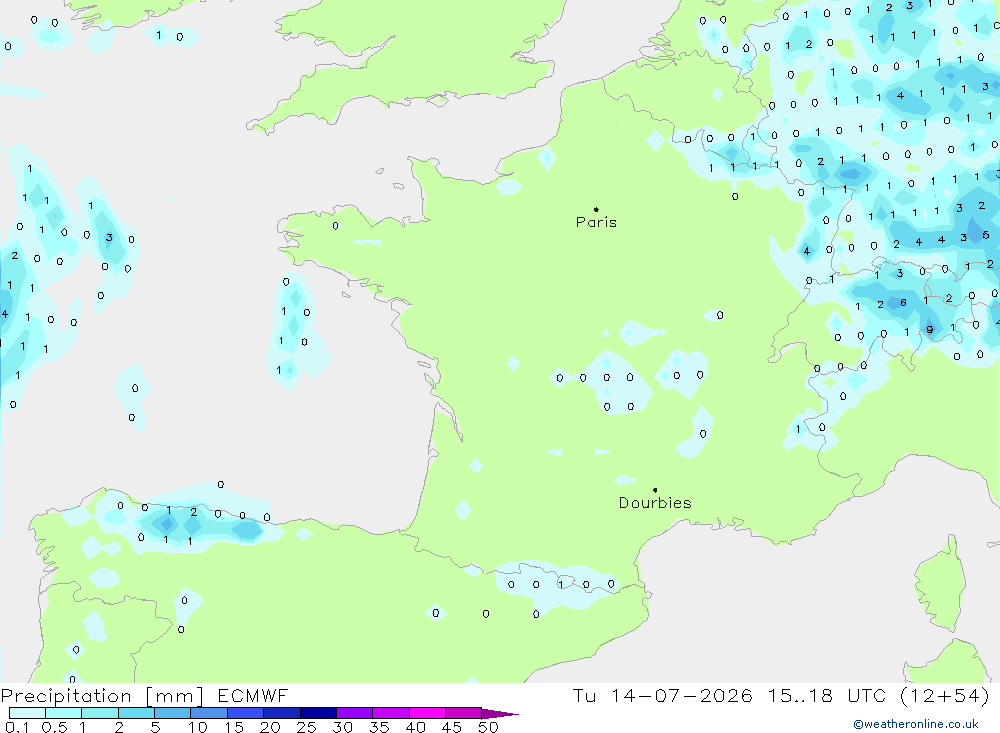
Task: Click the 9 mm precipitation value near the Alps
Action: (930, 330)
